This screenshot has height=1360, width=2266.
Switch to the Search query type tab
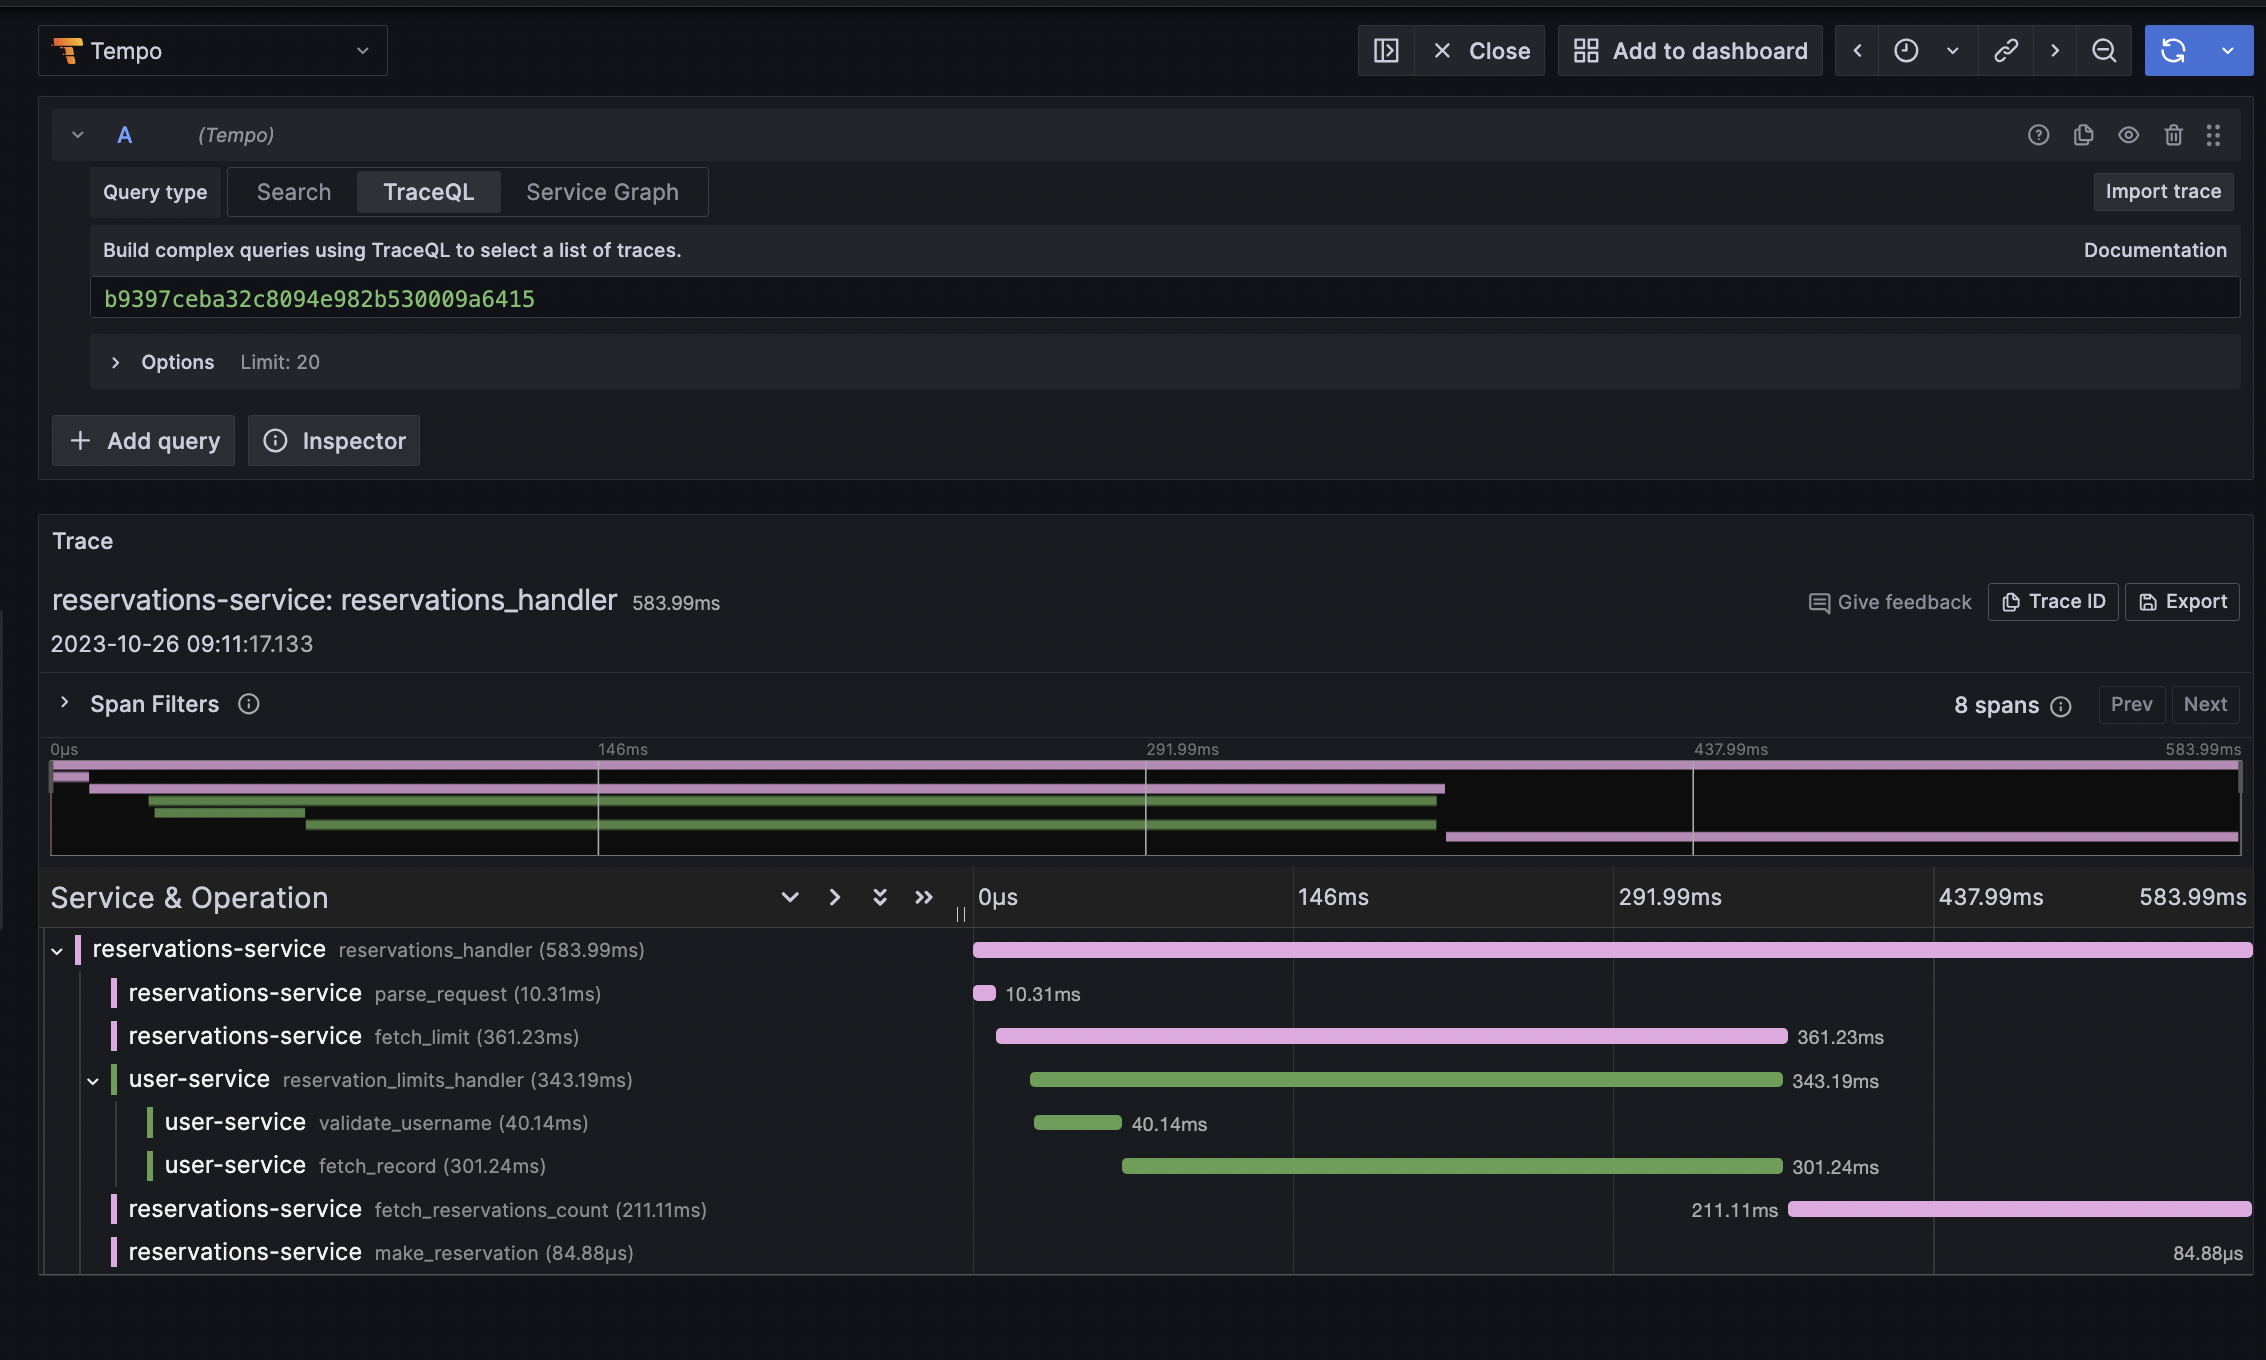293,192
